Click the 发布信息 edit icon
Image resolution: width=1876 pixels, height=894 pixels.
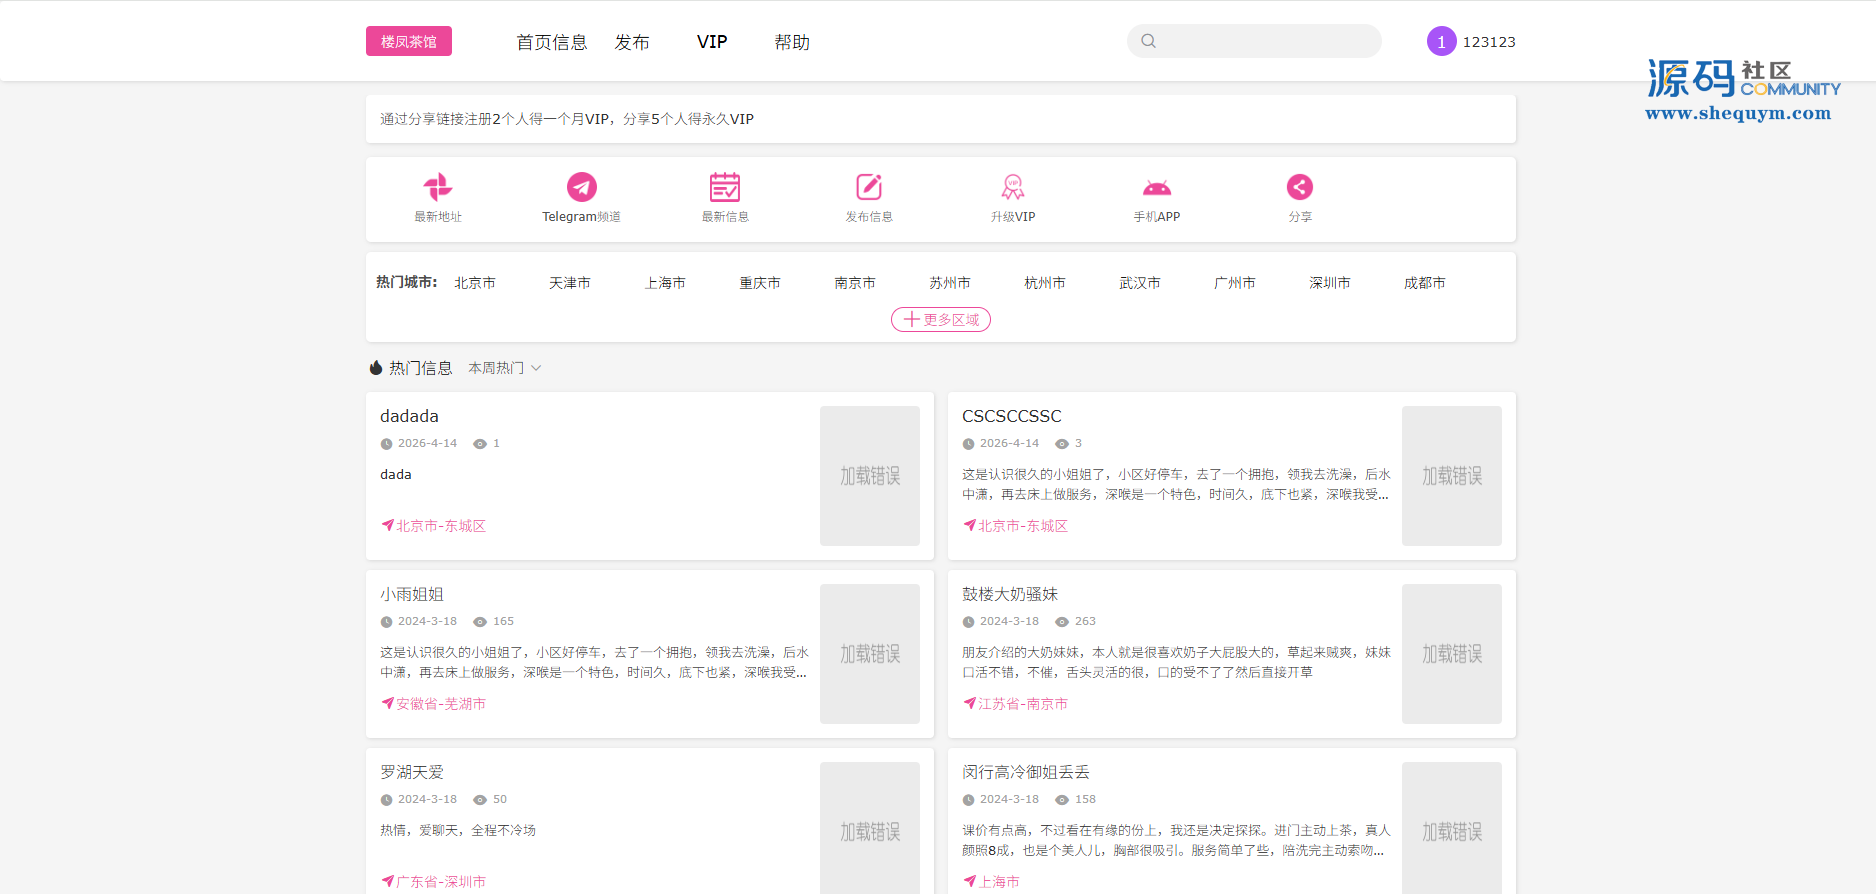coord(869,187)
